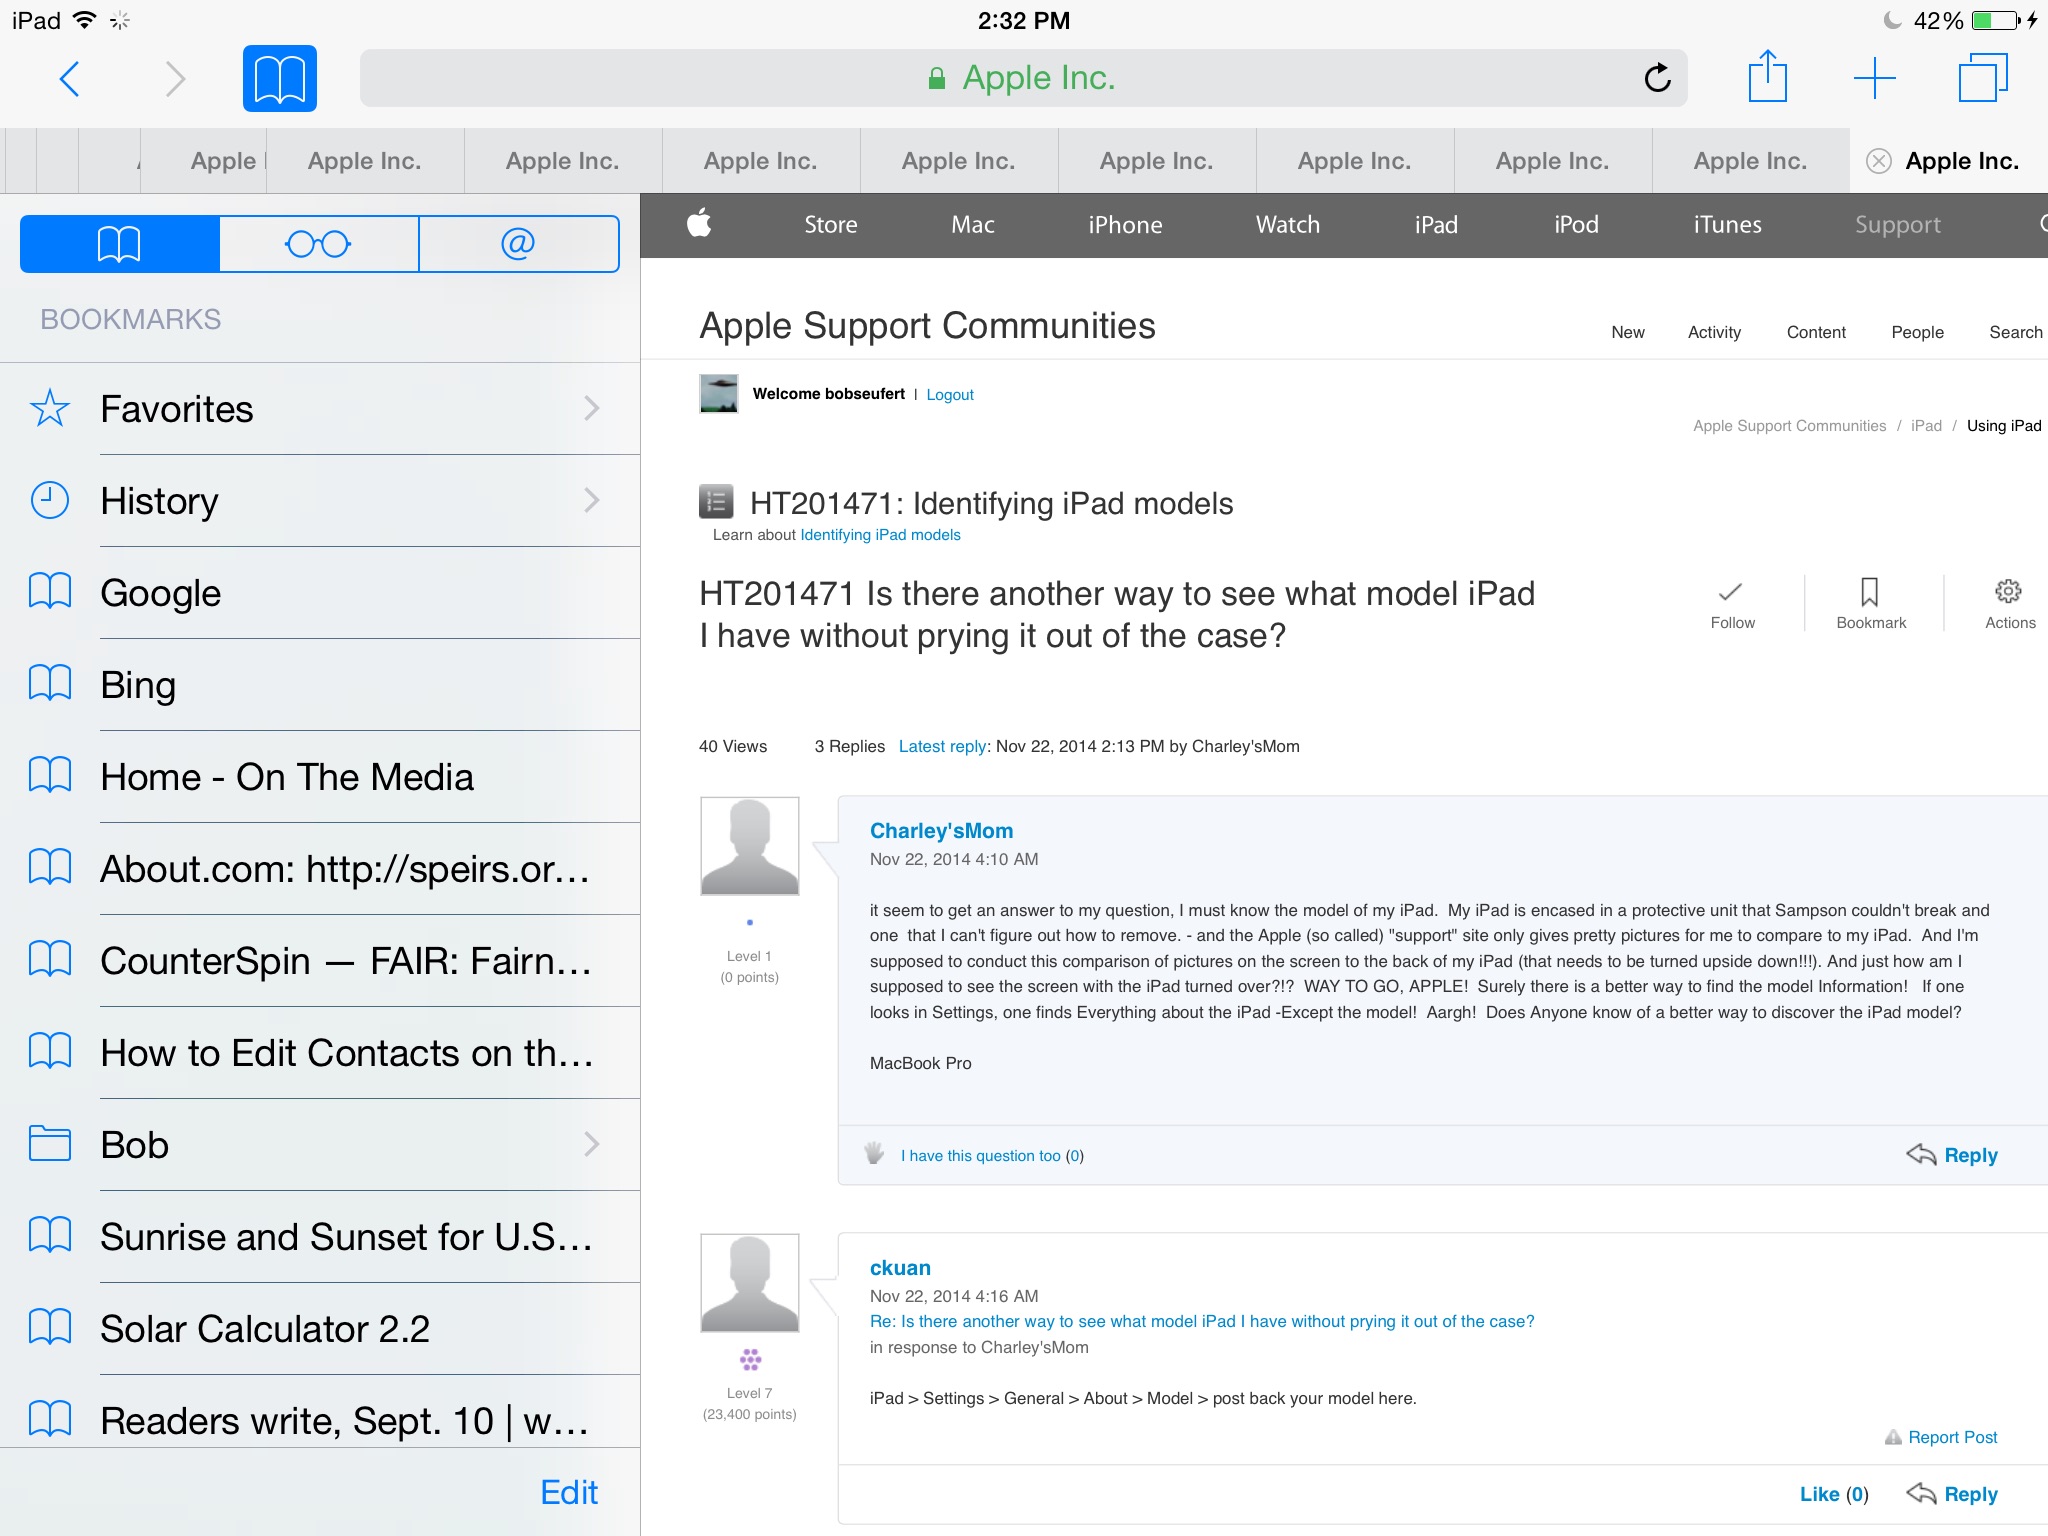Reload the page with refresh icon

click(1656, 78)
